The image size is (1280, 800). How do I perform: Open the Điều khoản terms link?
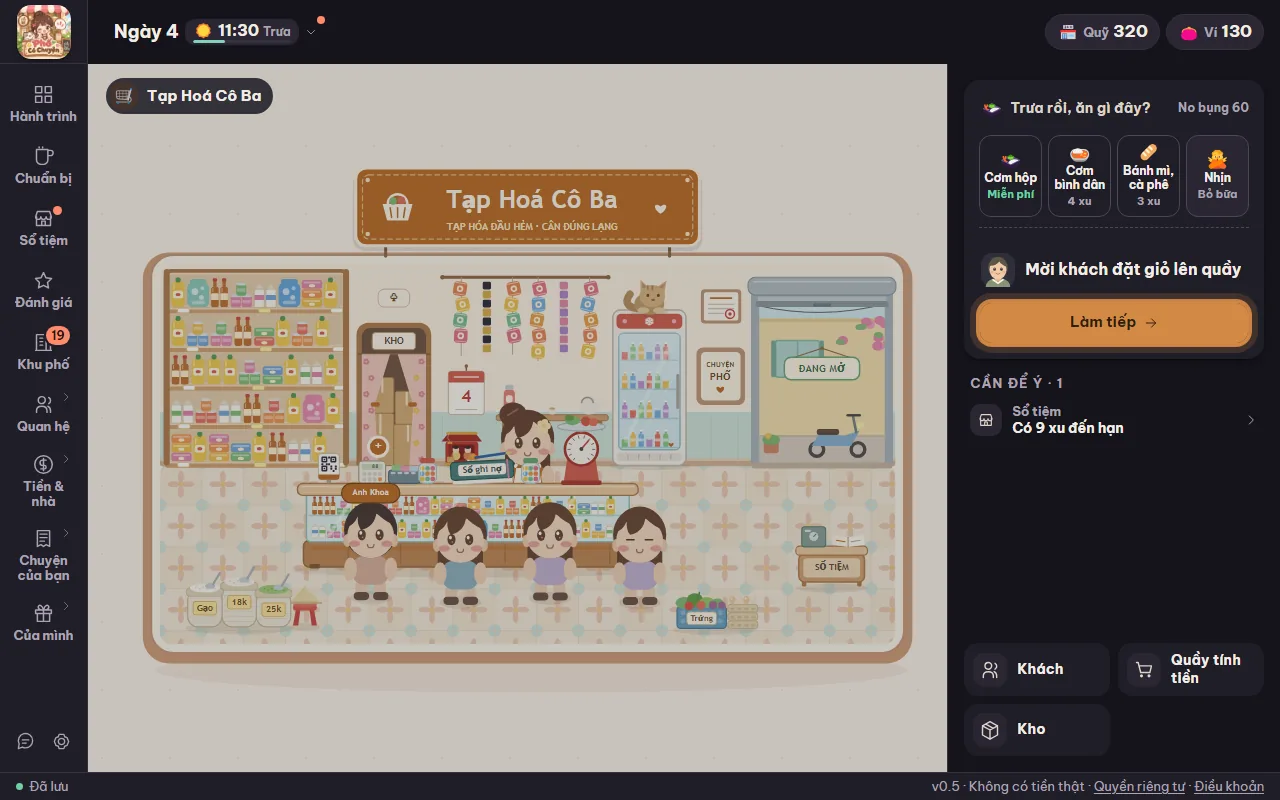point(1229,787)
